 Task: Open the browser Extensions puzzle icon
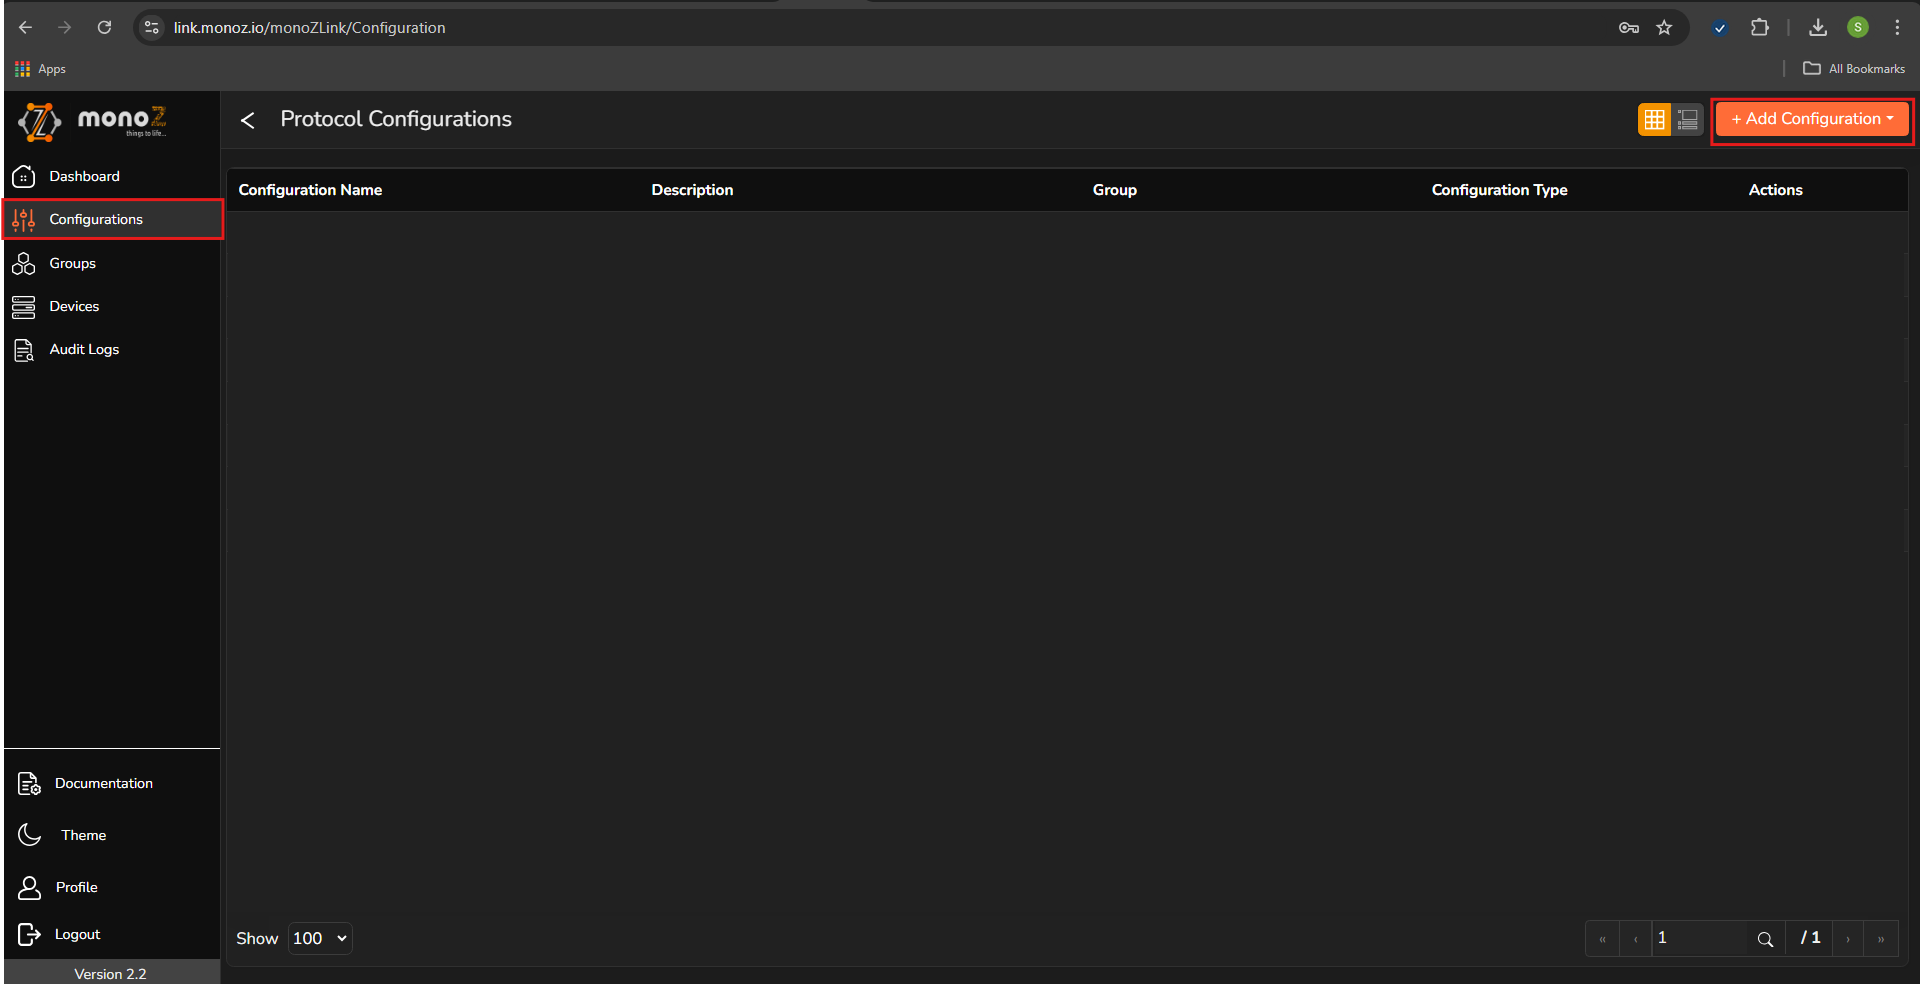(1760, 28)
